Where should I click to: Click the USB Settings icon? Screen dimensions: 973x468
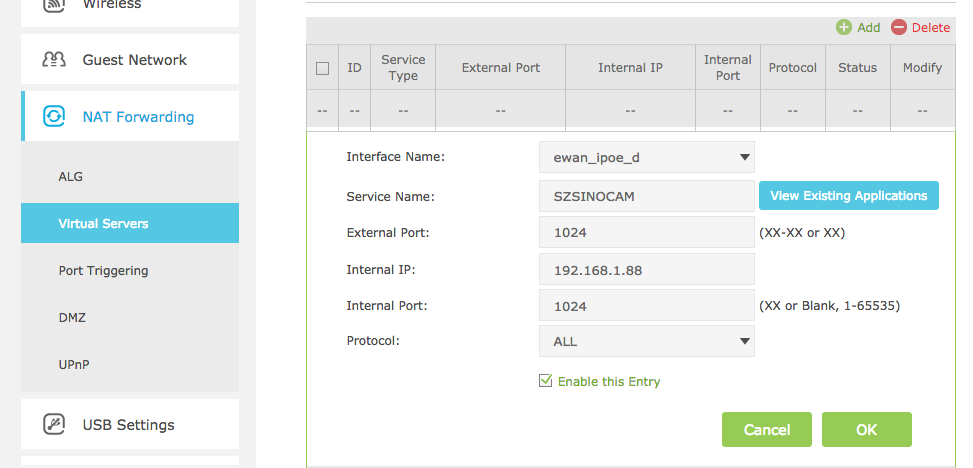[54, 425]
